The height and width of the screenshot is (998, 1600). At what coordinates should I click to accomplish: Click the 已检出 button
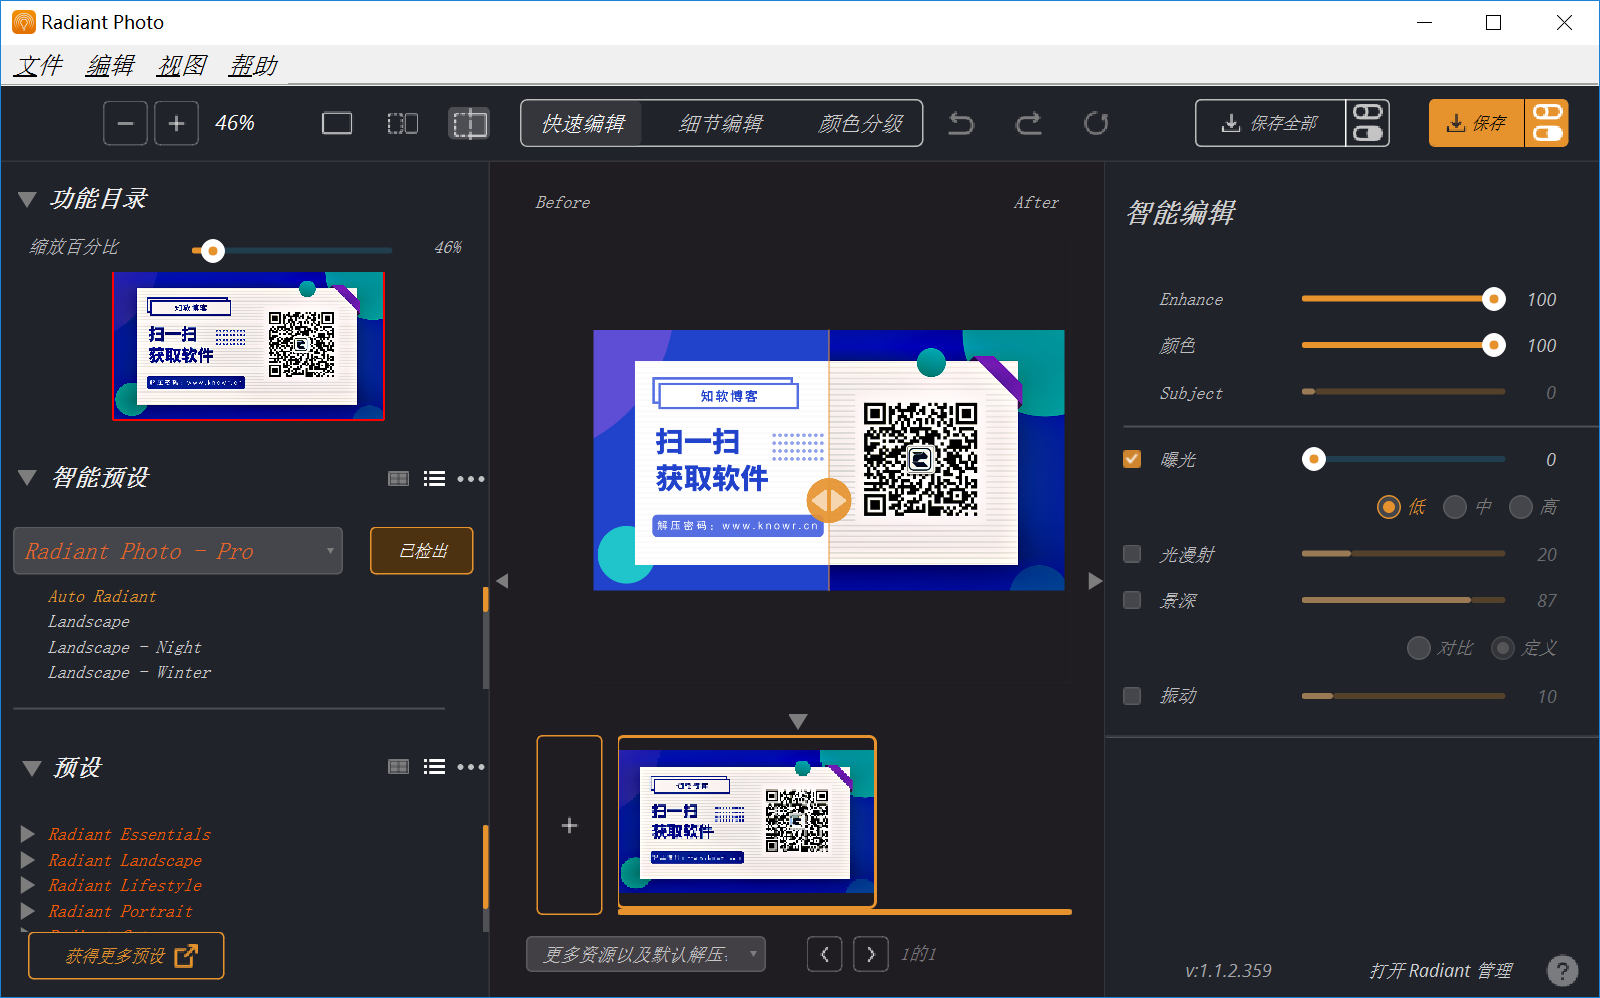click(422, 551)
